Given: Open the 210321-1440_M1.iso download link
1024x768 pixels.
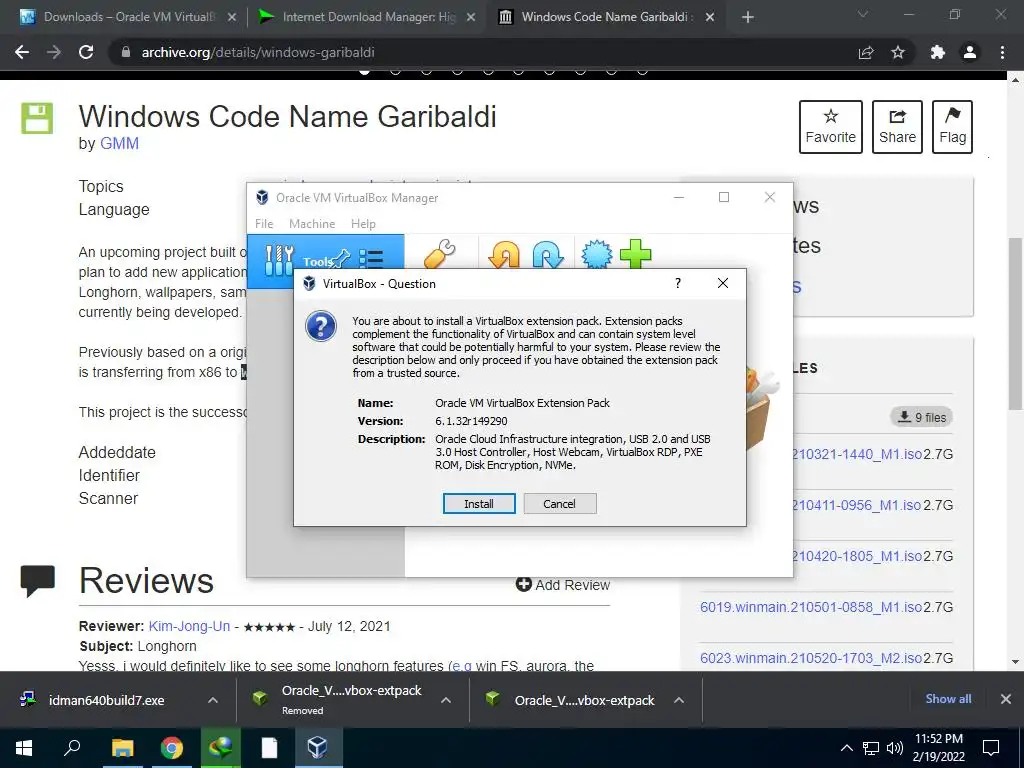Looking at the screenshot, I should (x=857, y=454).
